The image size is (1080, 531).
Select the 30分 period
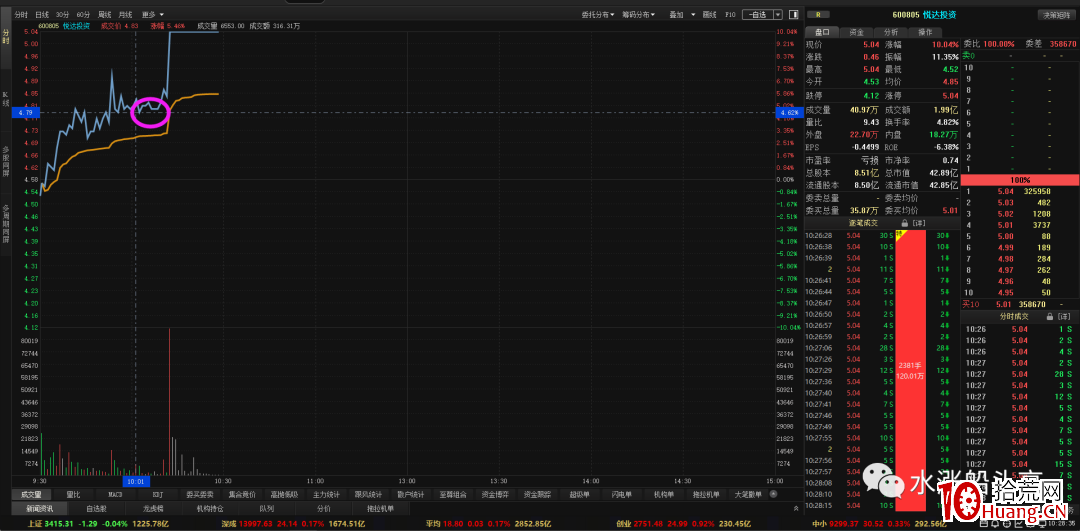[x=63, y=14]
